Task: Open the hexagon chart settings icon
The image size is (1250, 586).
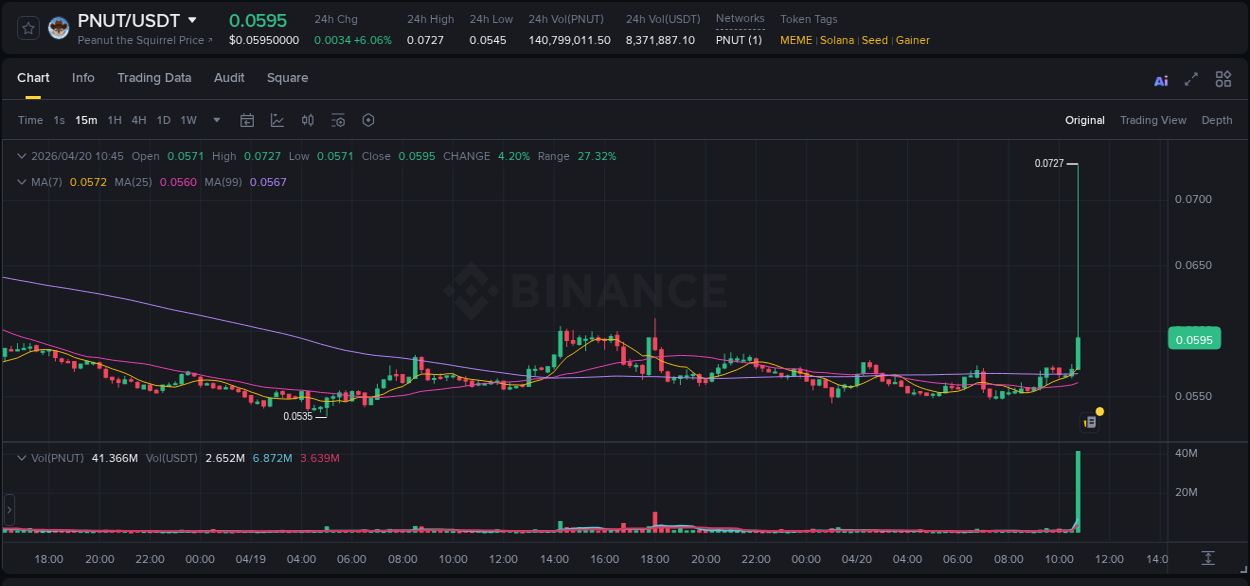Action: [x=368, y=120]
